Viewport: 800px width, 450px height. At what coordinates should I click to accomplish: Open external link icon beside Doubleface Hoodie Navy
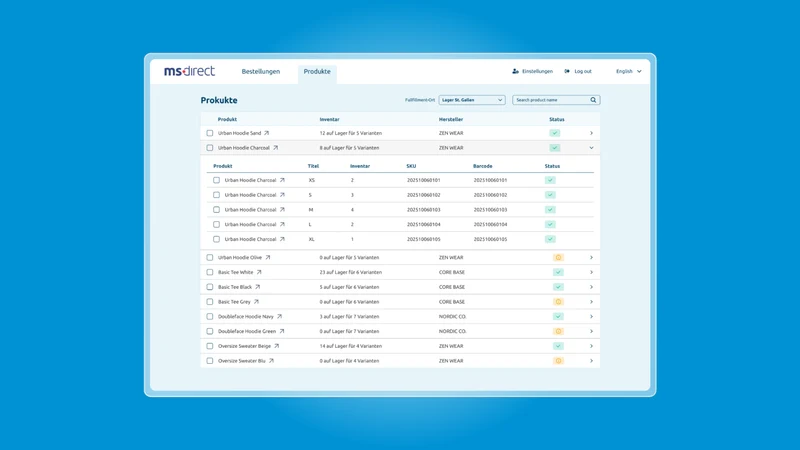tap(279, 317)
